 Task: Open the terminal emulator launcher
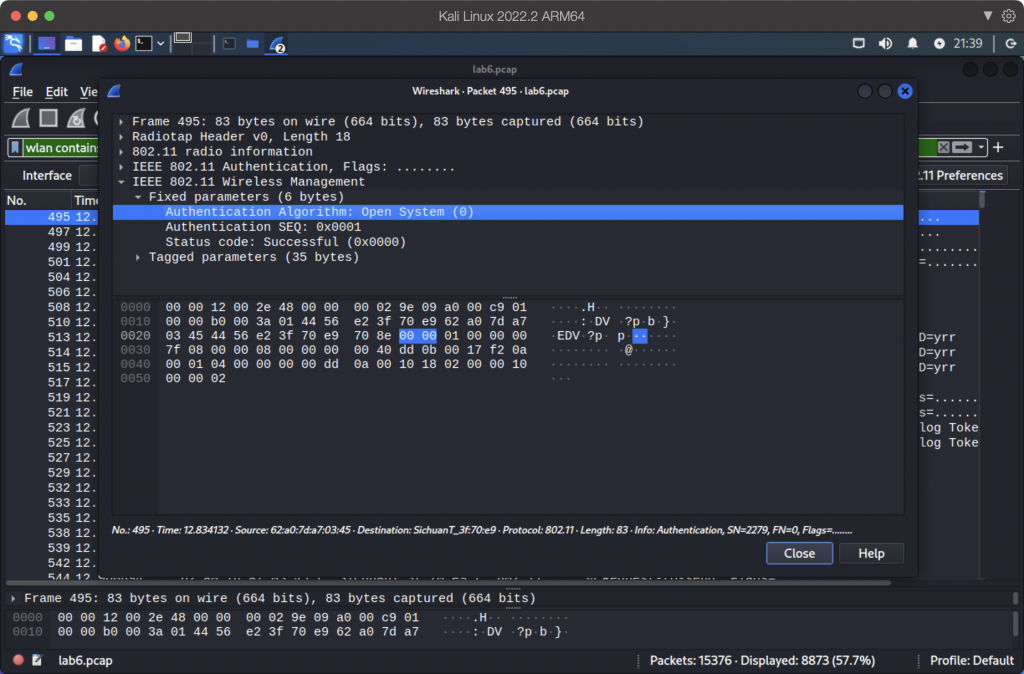pos(144,44)
